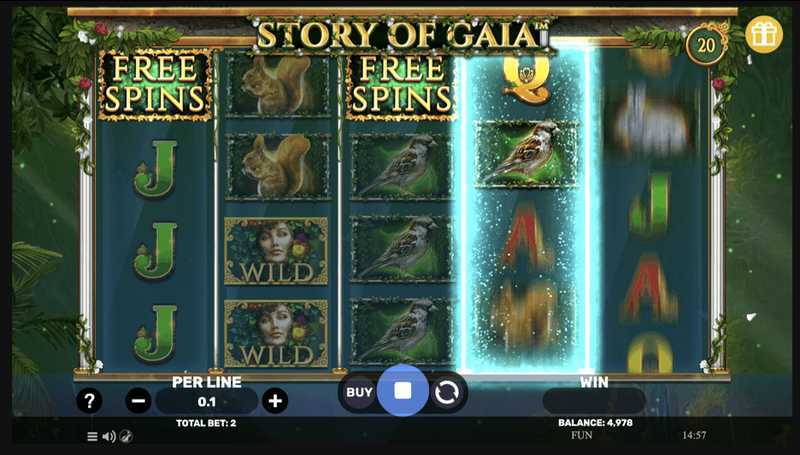Open the help question mark icon
800x455 pixels.
tap(89, 401)
